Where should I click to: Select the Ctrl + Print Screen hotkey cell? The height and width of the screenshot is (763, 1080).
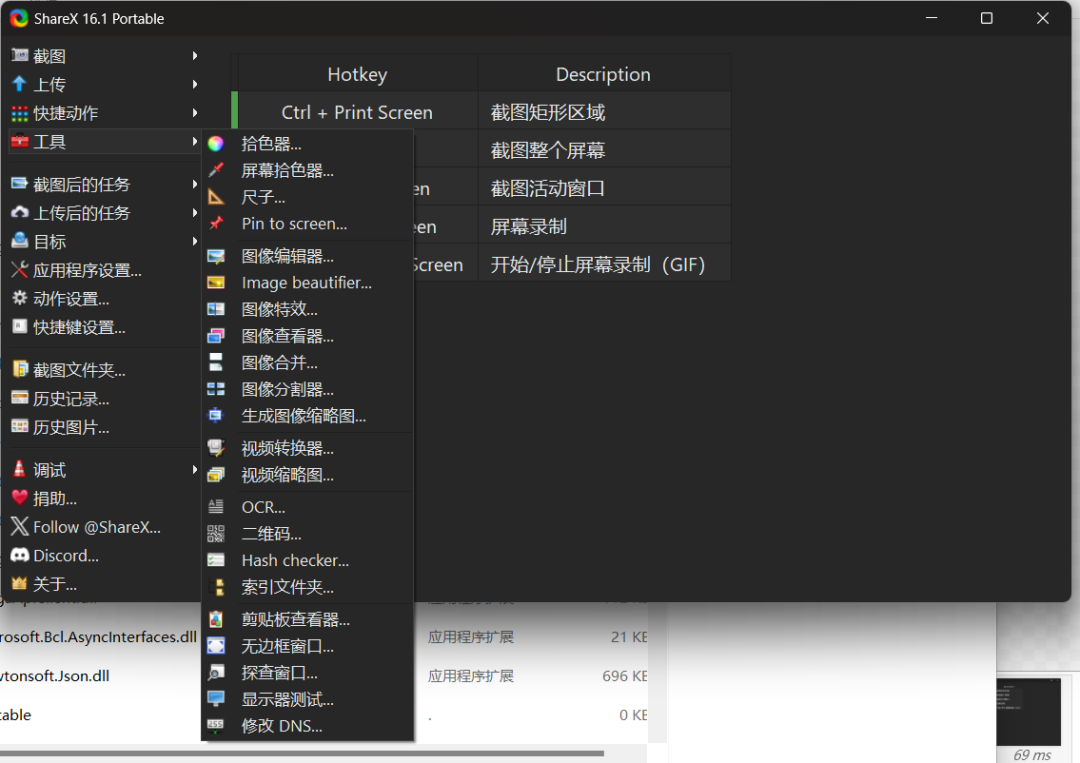[x=357, y=112]
